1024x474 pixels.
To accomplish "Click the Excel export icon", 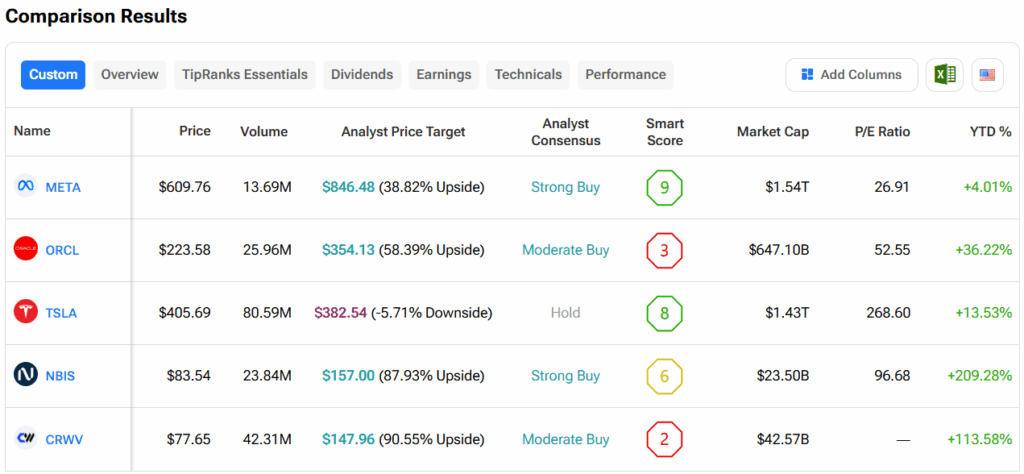I will pos(945,75).
